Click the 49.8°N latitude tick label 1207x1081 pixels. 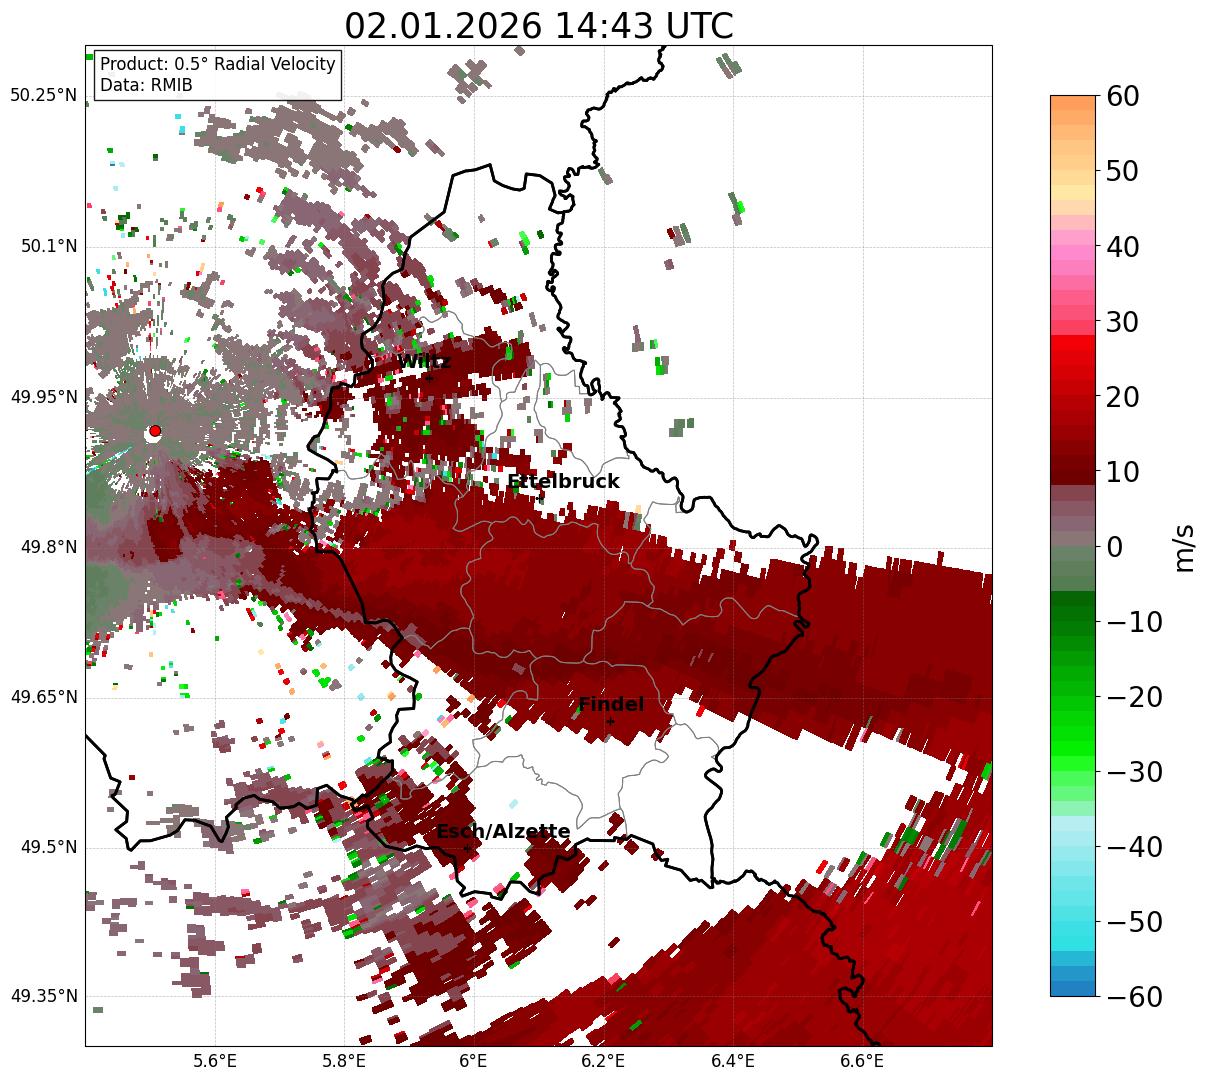[49, 547]
